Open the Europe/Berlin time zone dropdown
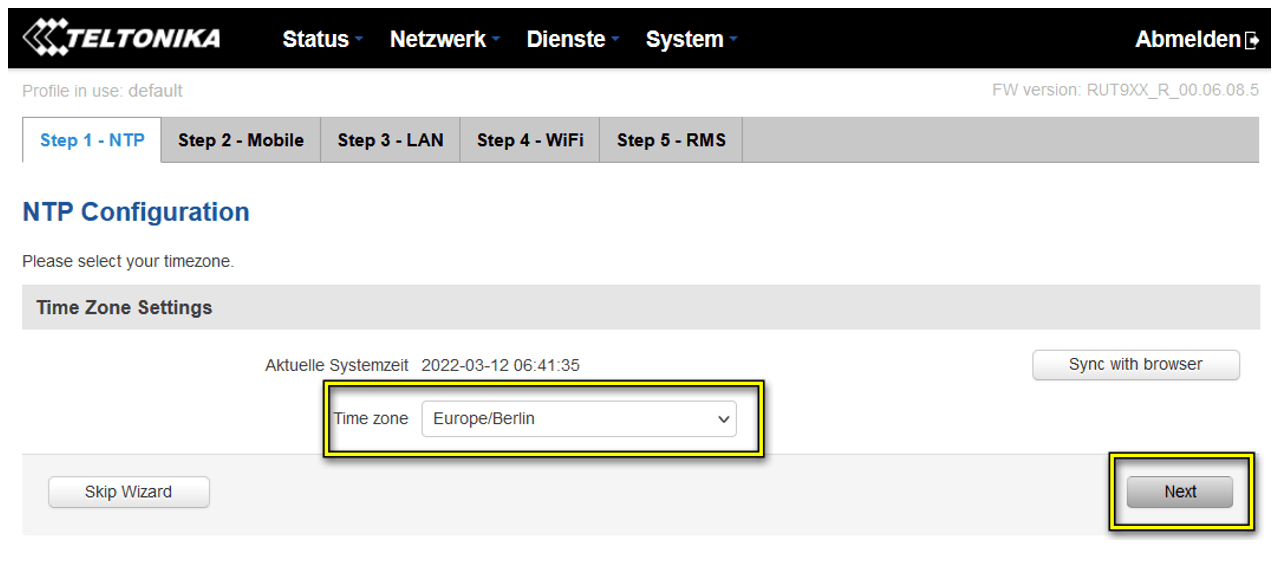This screenshot has height=565, width=1278. coord(578,419)
